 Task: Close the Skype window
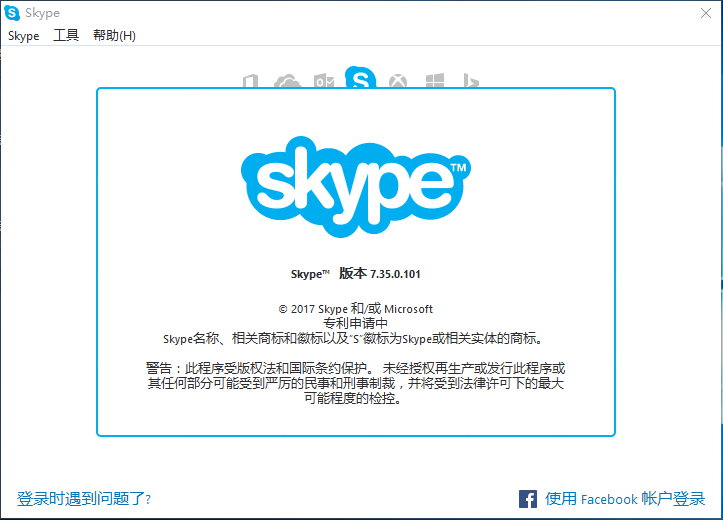tap(705, 13)
